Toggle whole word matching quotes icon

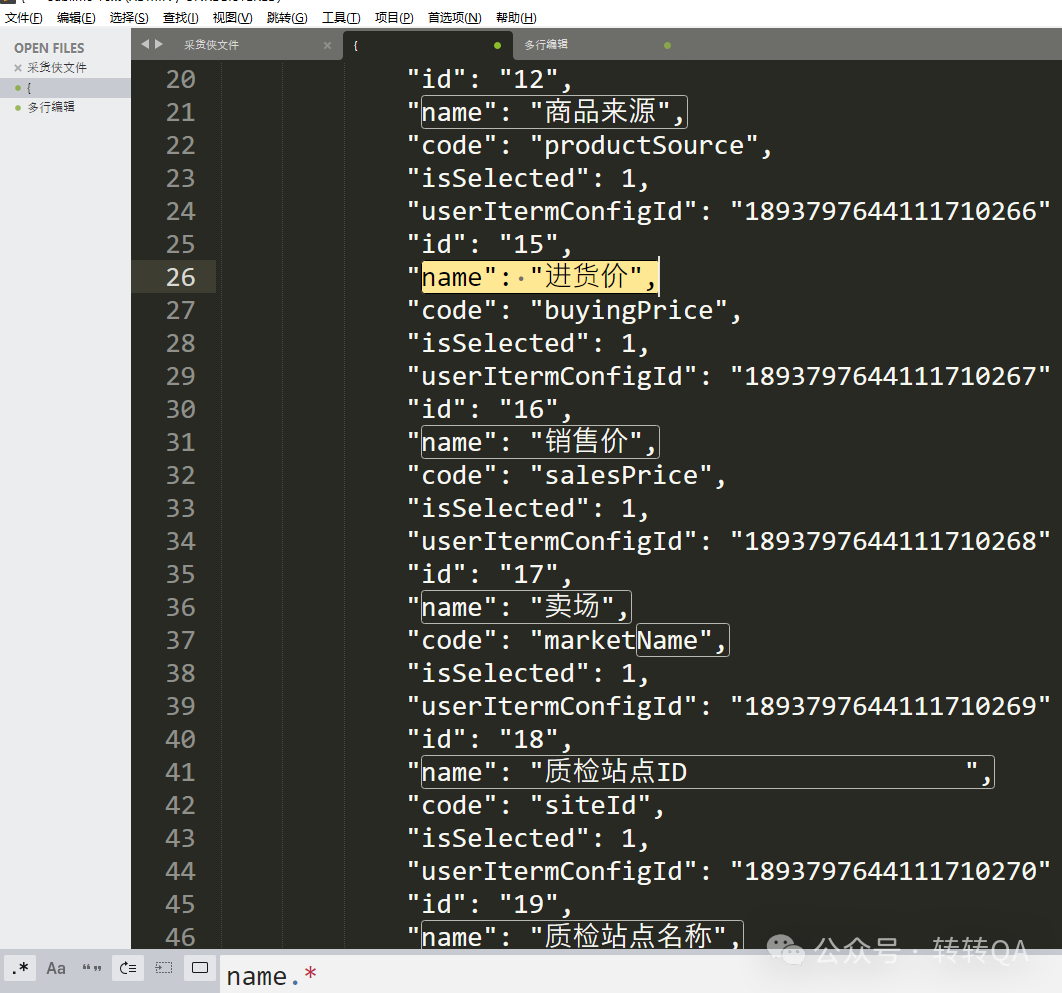[x=92, y=968]
